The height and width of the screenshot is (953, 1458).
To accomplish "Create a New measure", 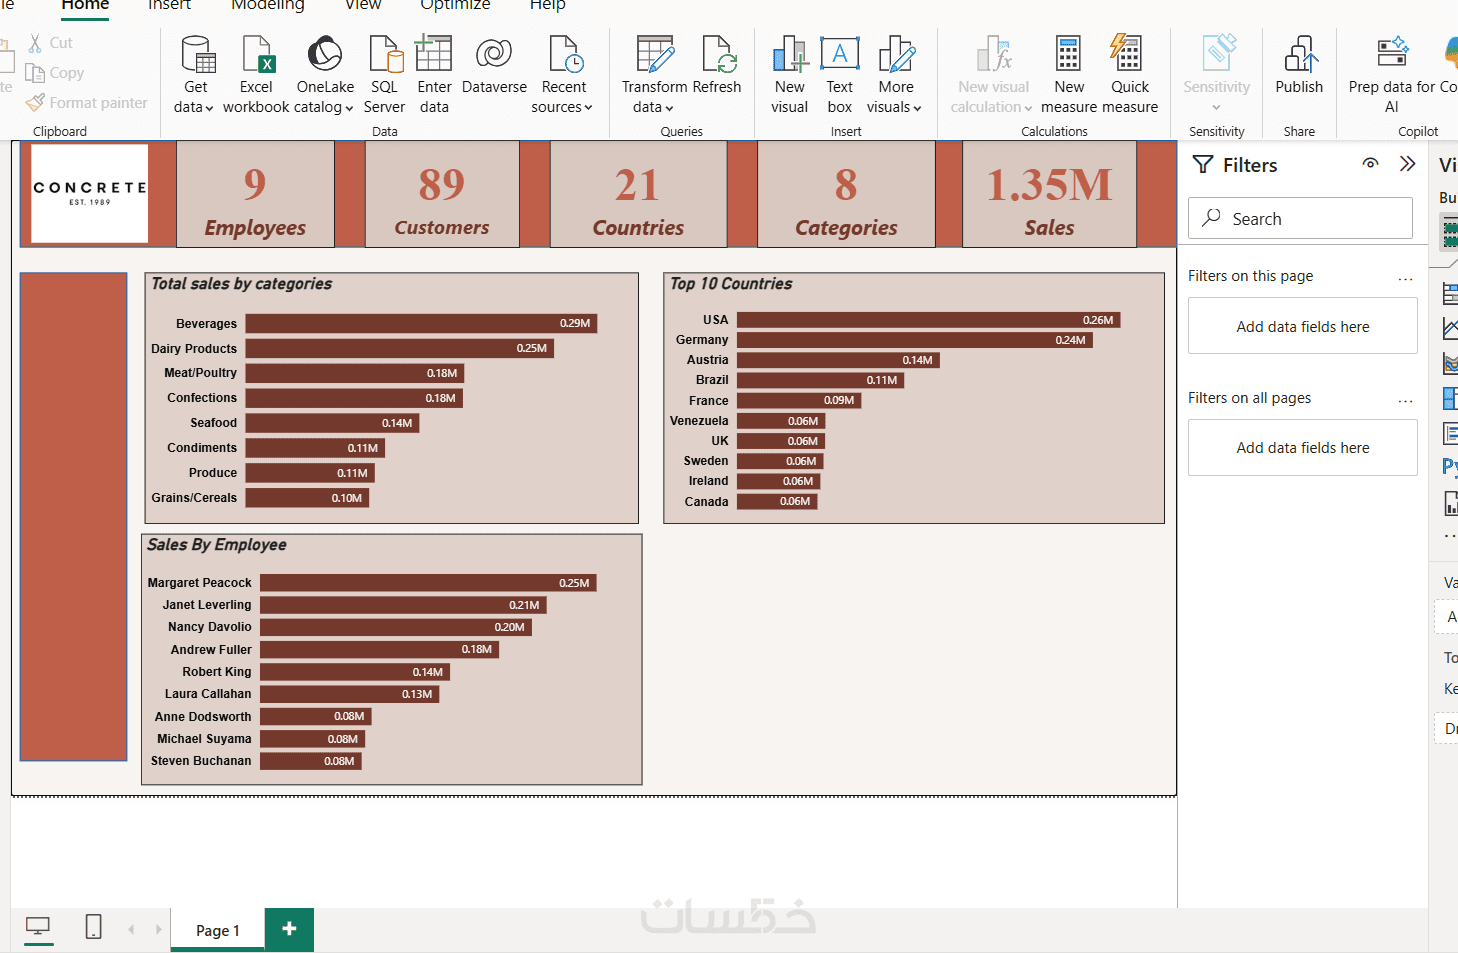I will tap(1069, 75).
